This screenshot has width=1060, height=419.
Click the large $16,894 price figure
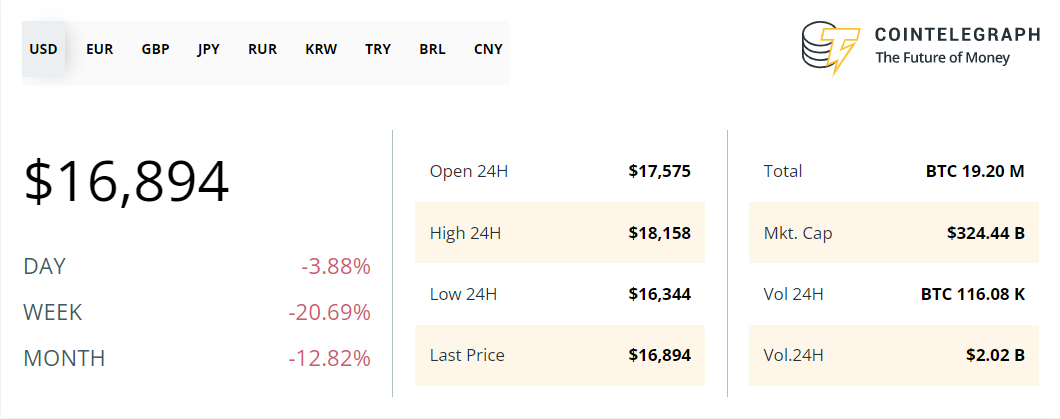(x=127, y=182)
